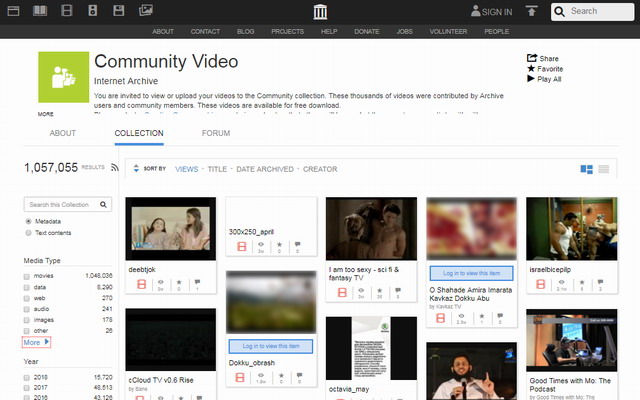
Task: Switch to the list view layout
Action: tap(604, 169)
